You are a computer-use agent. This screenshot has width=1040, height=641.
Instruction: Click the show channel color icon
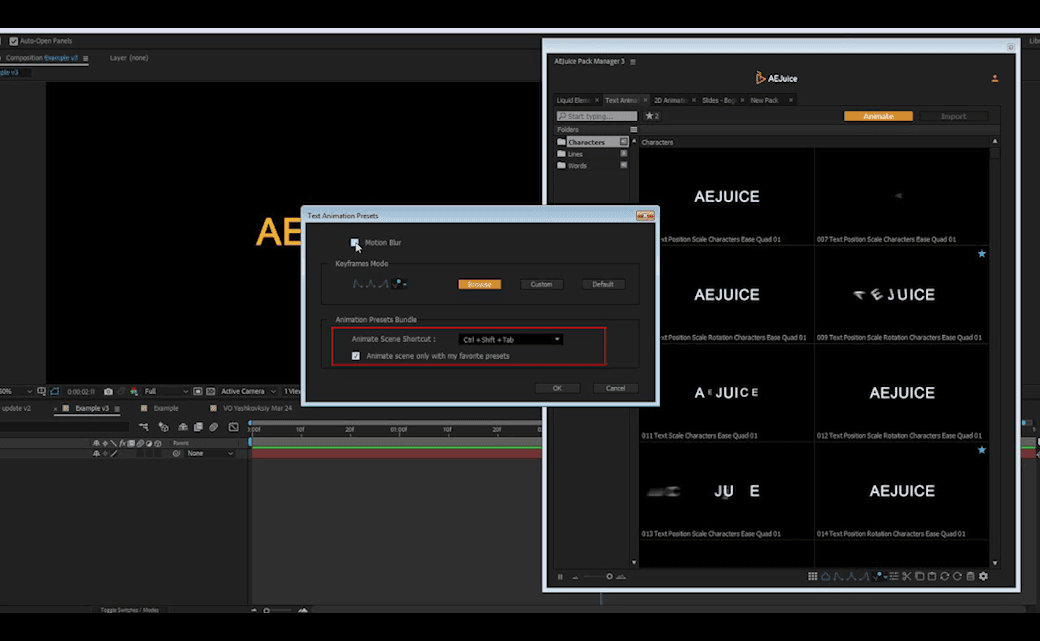coord(134,392)
